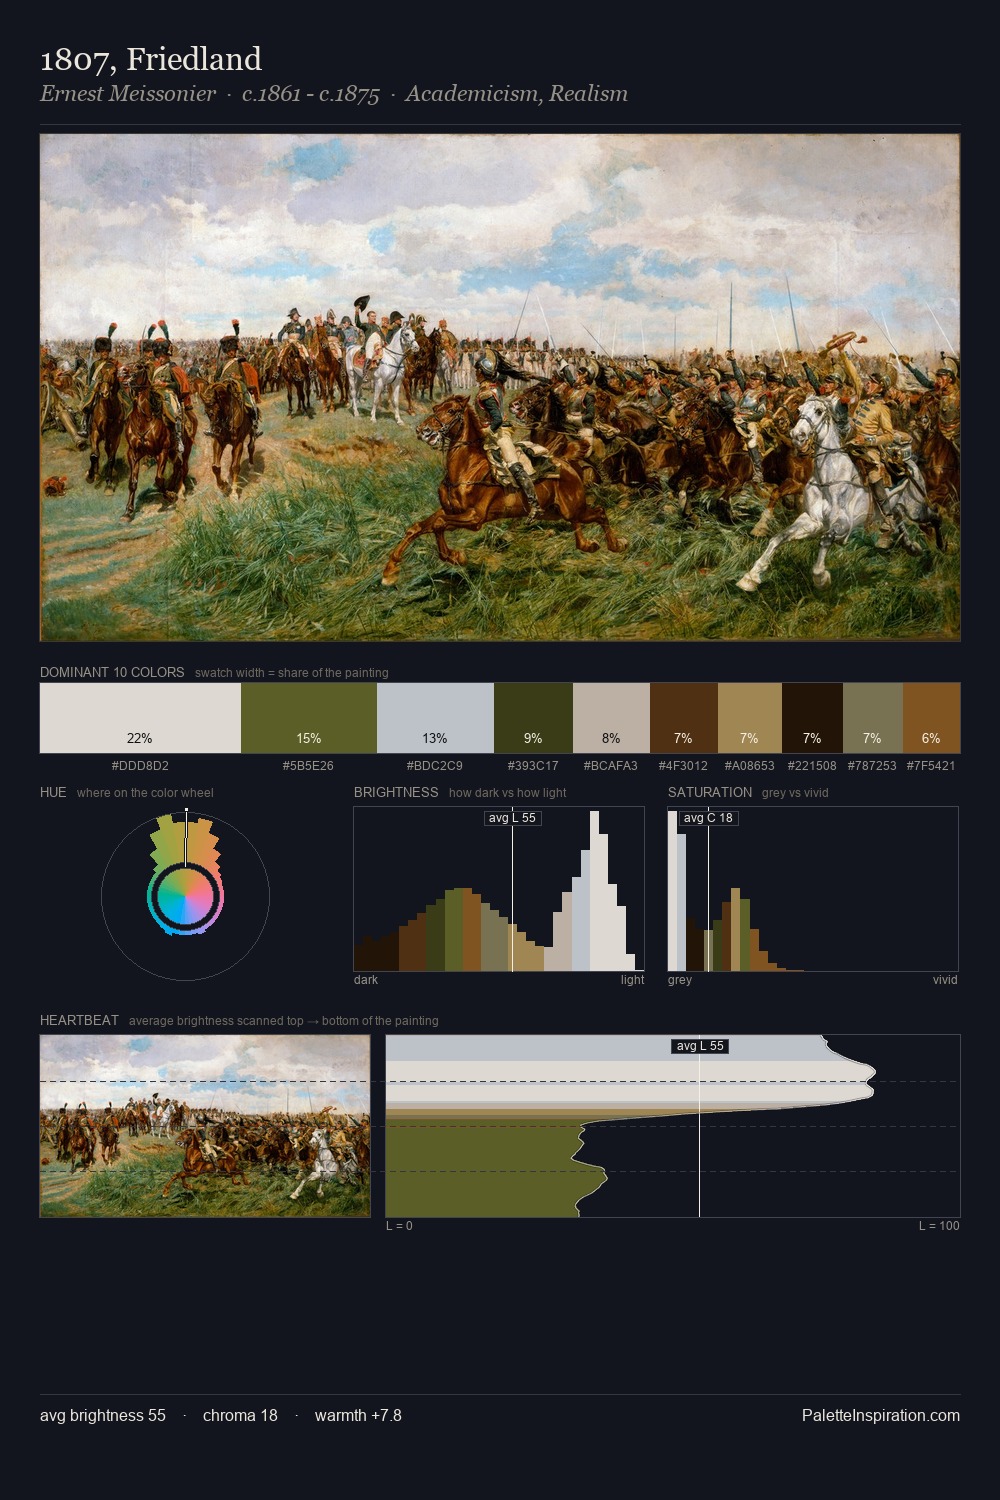The width and height of the screenshot is (1000, 1500).
Task: Click the 'vivid' saturation axis label
Action: [945, 980]
